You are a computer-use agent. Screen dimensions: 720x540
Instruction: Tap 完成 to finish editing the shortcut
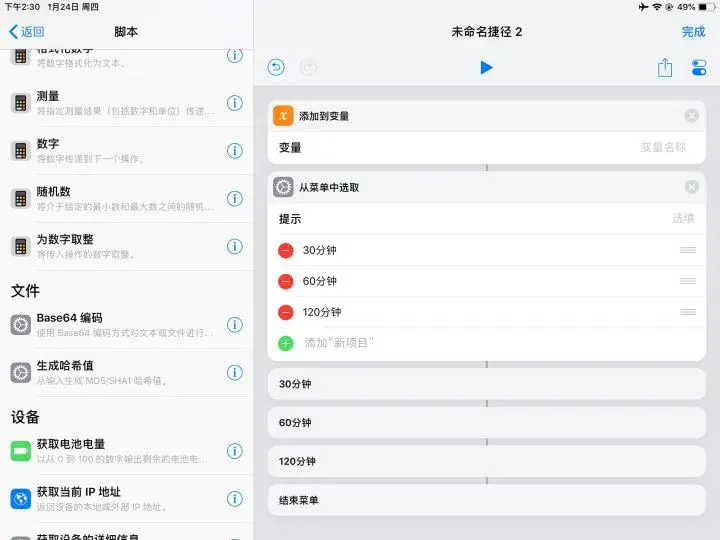tap(693, 32)
